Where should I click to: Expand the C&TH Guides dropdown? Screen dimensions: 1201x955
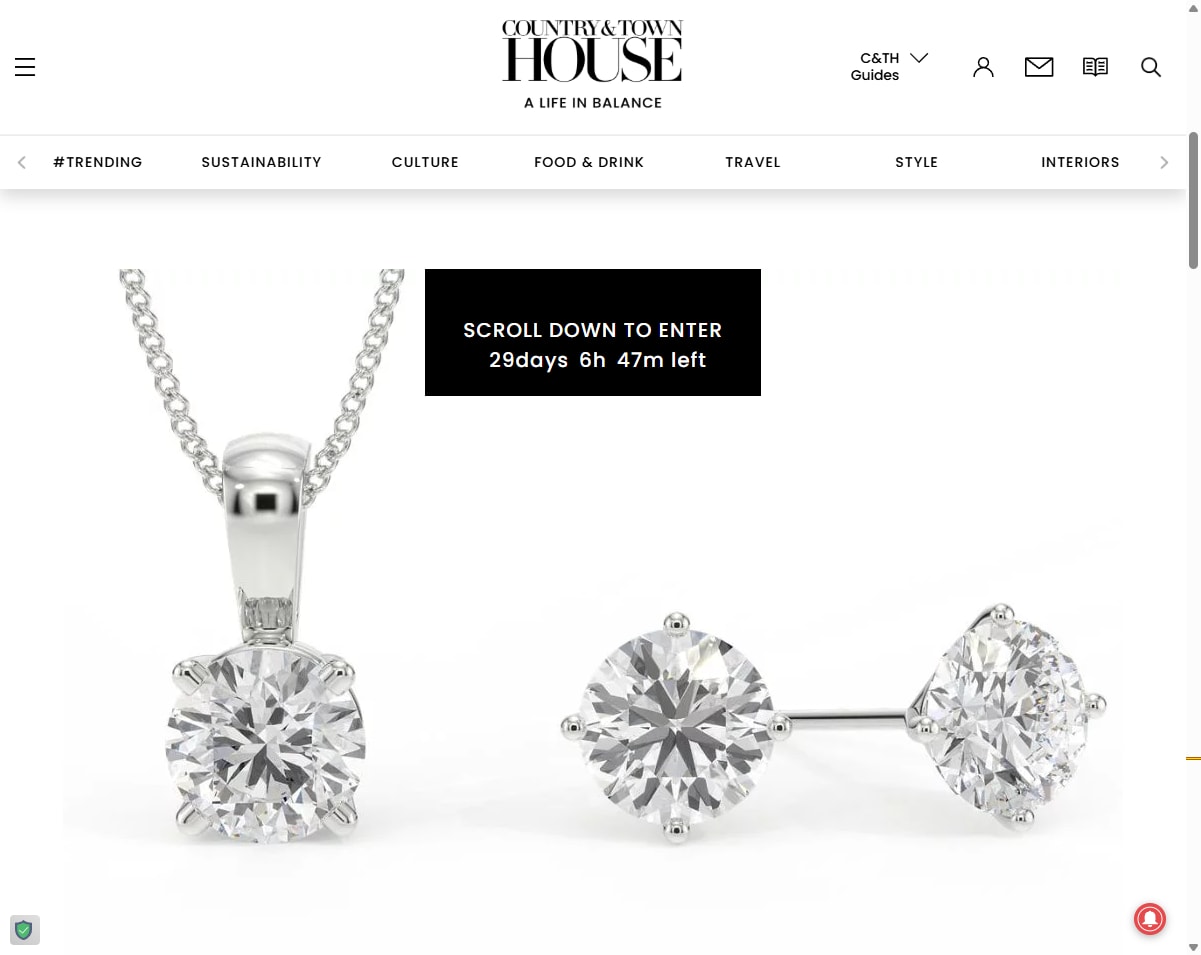tap(889, 66)
